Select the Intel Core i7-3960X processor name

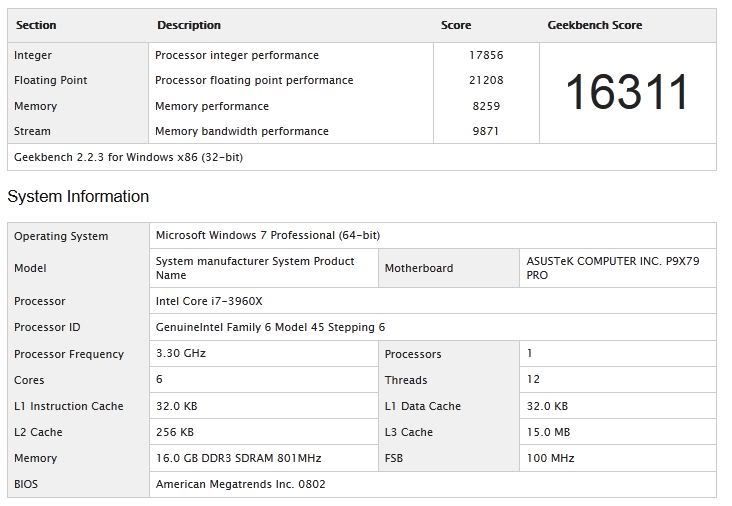point(209,301)
